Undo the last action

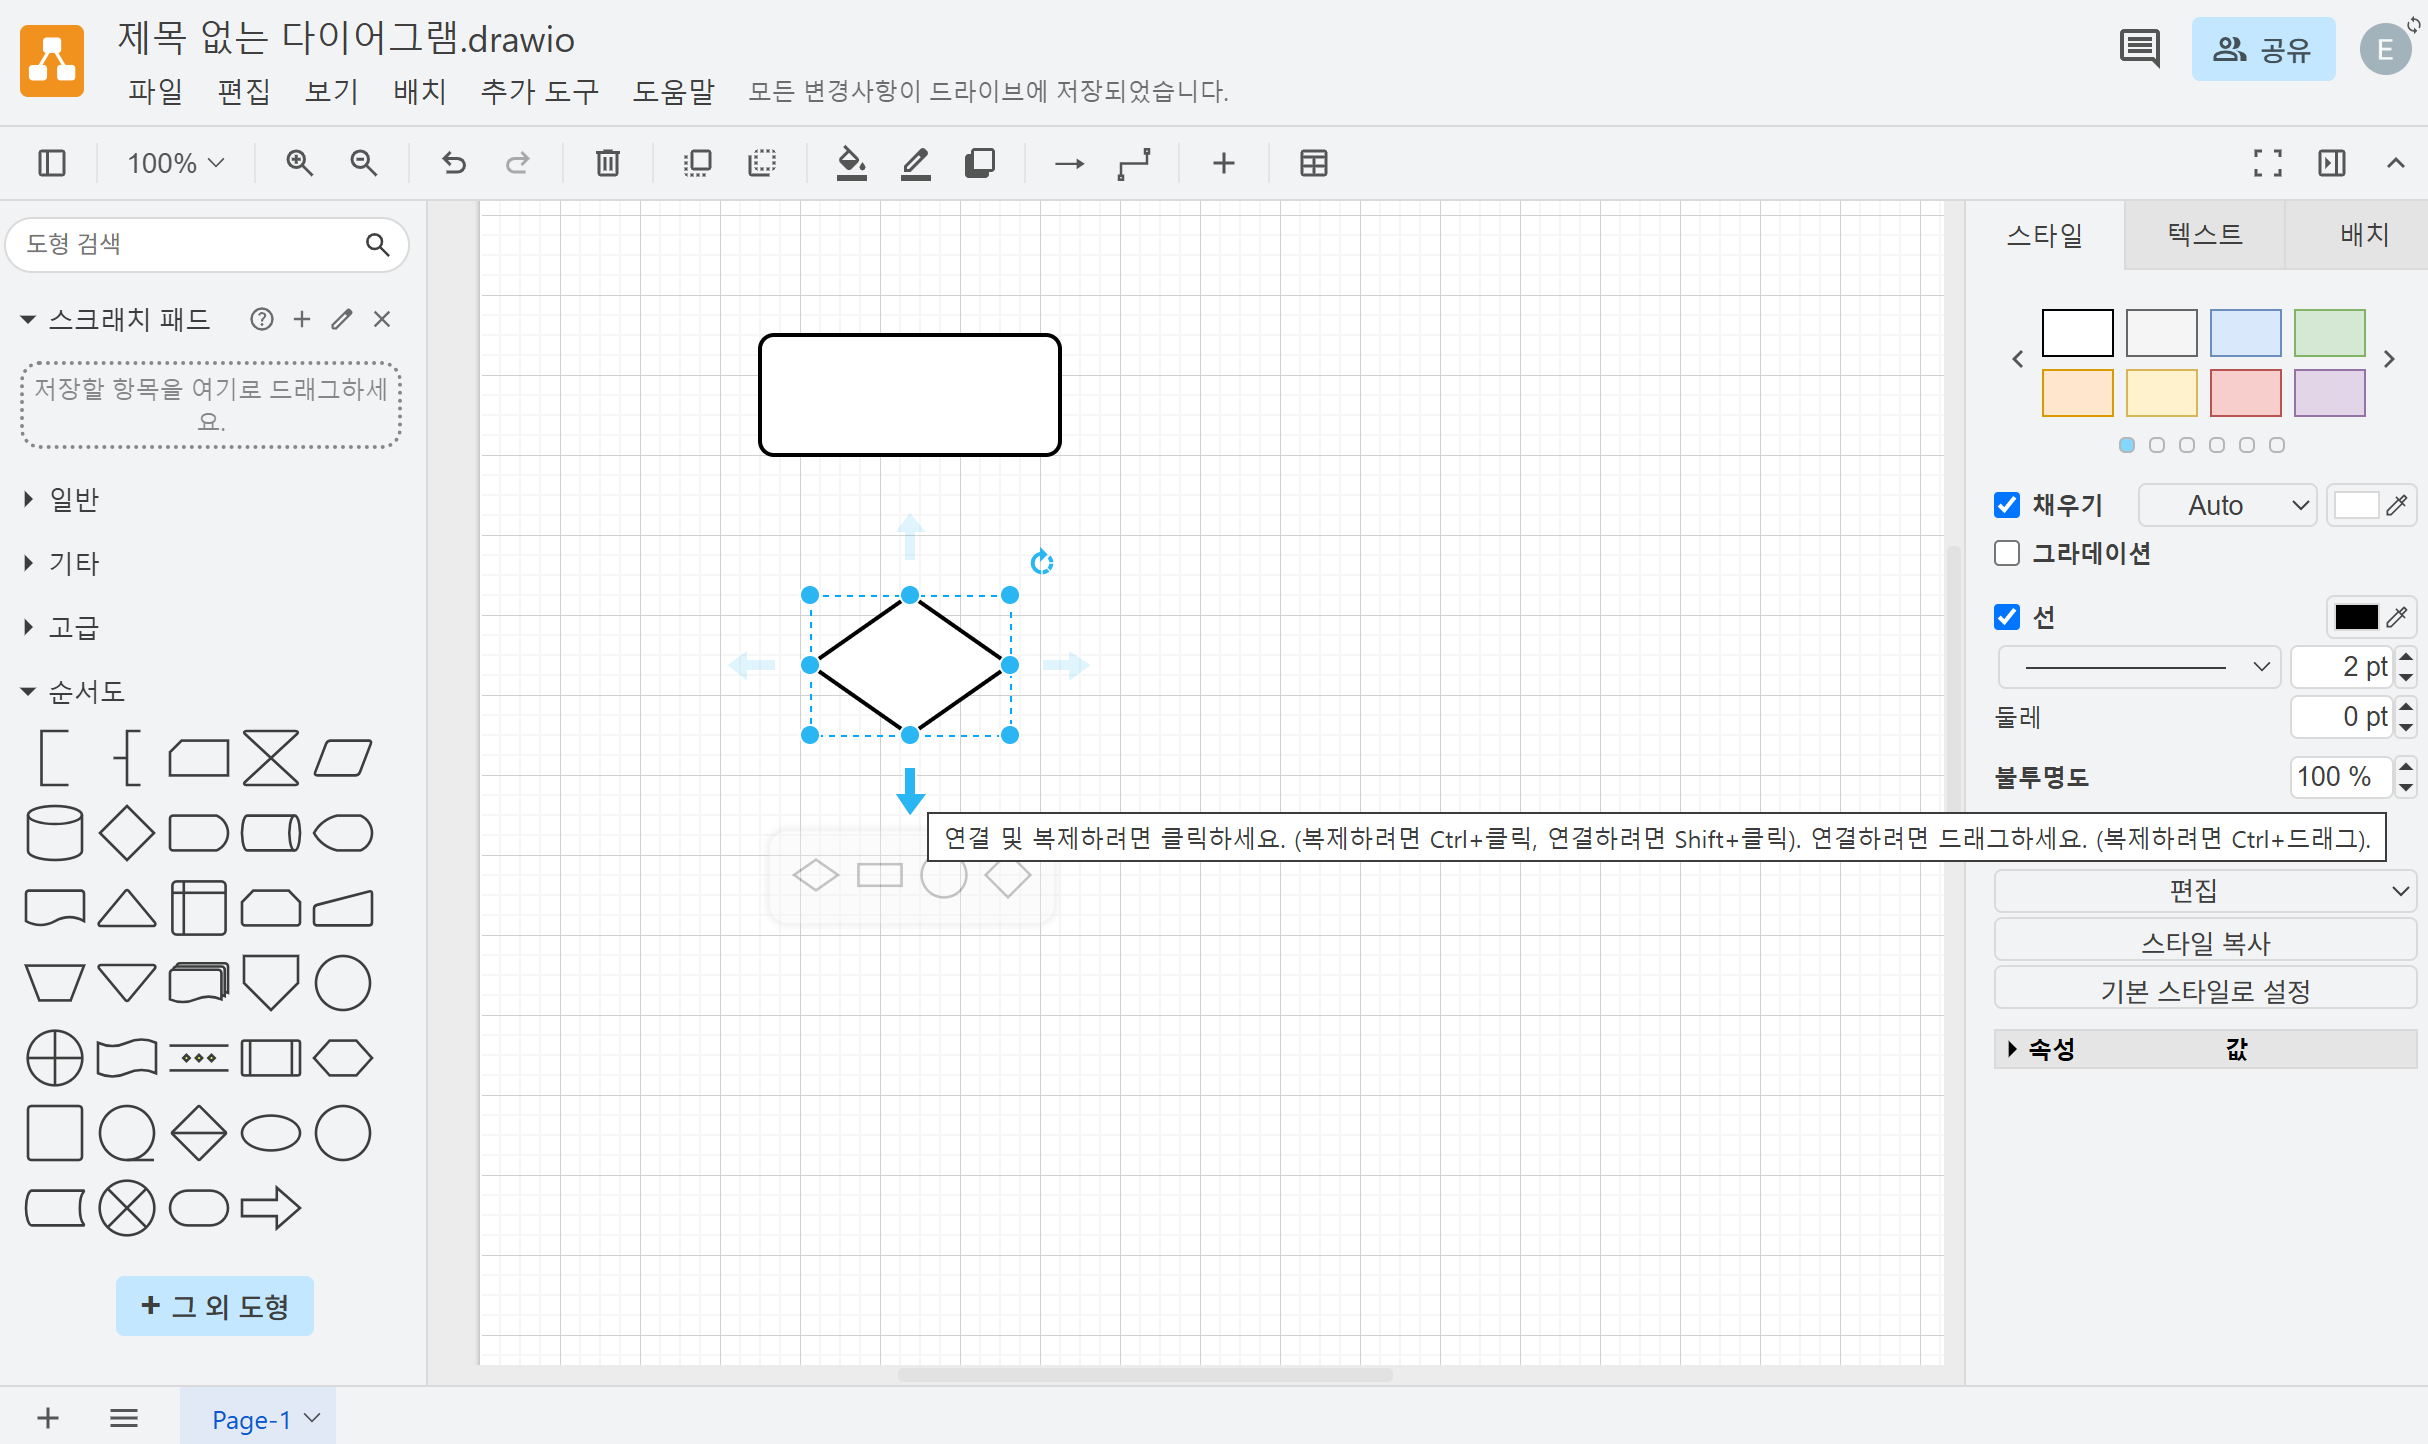[x=454, y=163]
